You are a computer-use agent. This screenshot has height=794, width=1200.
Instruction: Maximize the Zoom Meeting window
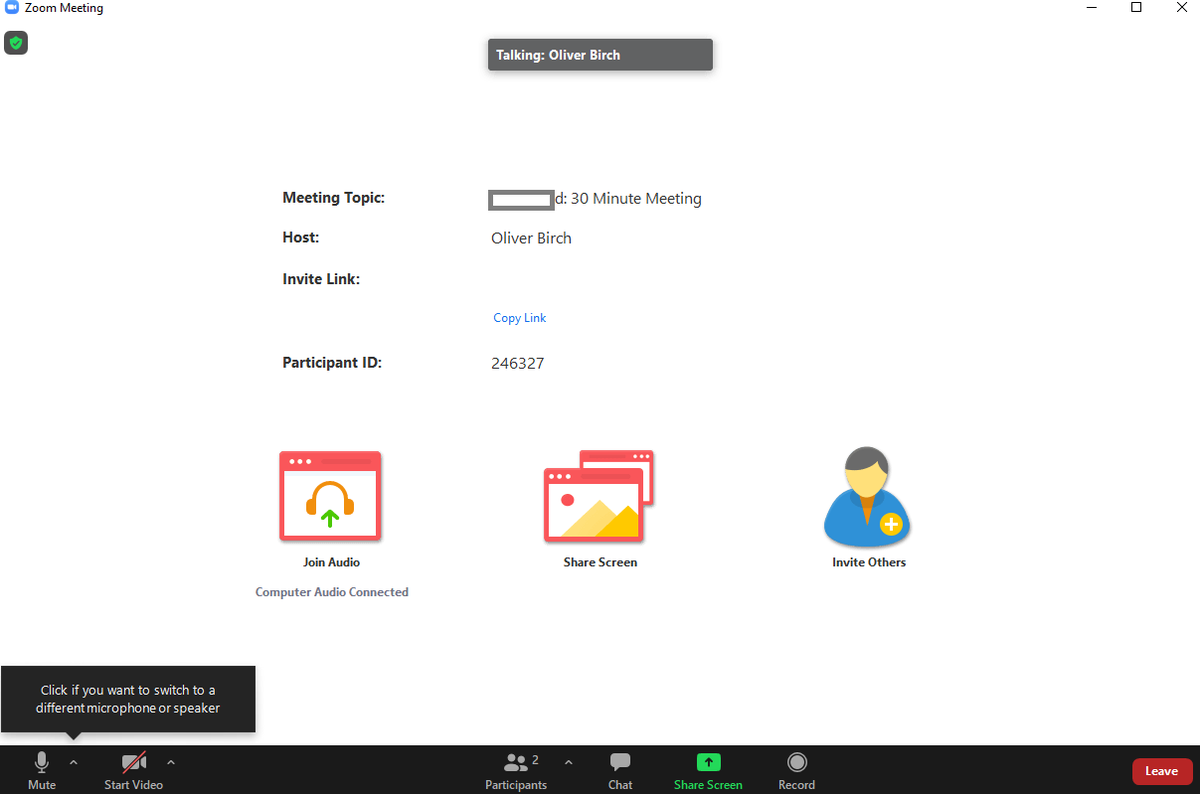1136,8
